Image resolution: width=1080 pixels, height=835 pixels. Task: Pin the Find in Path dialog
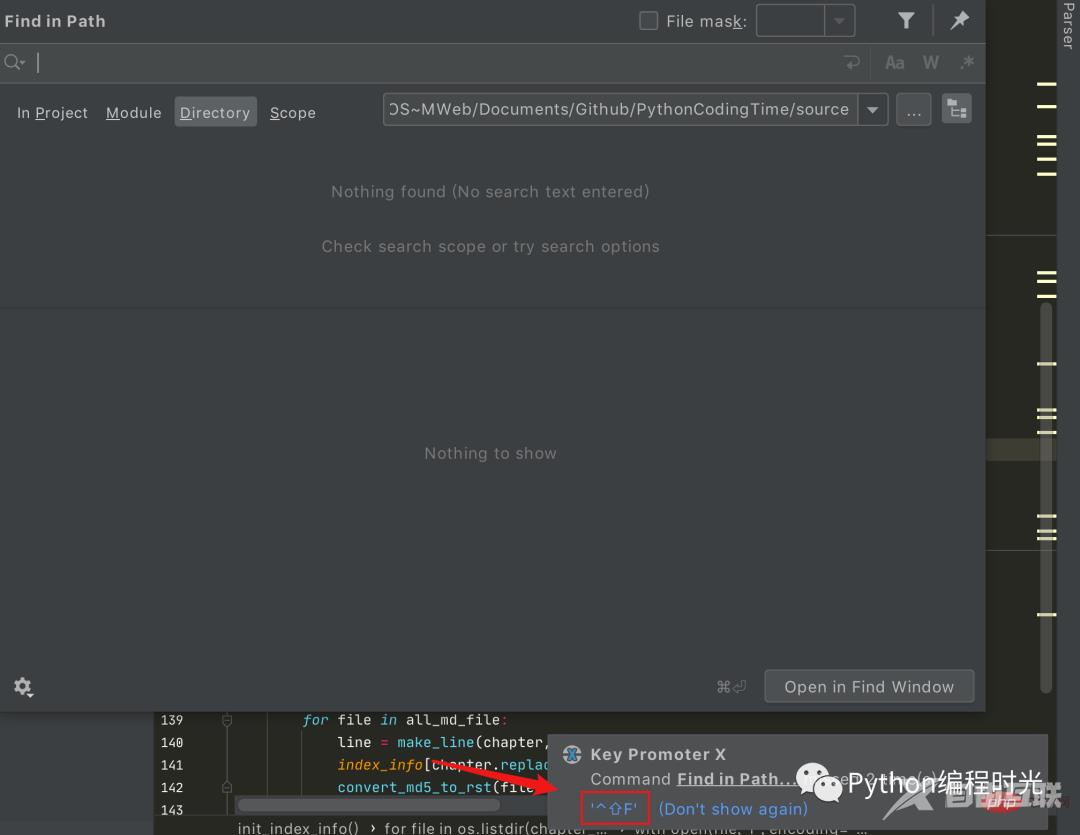coord(959,20)
